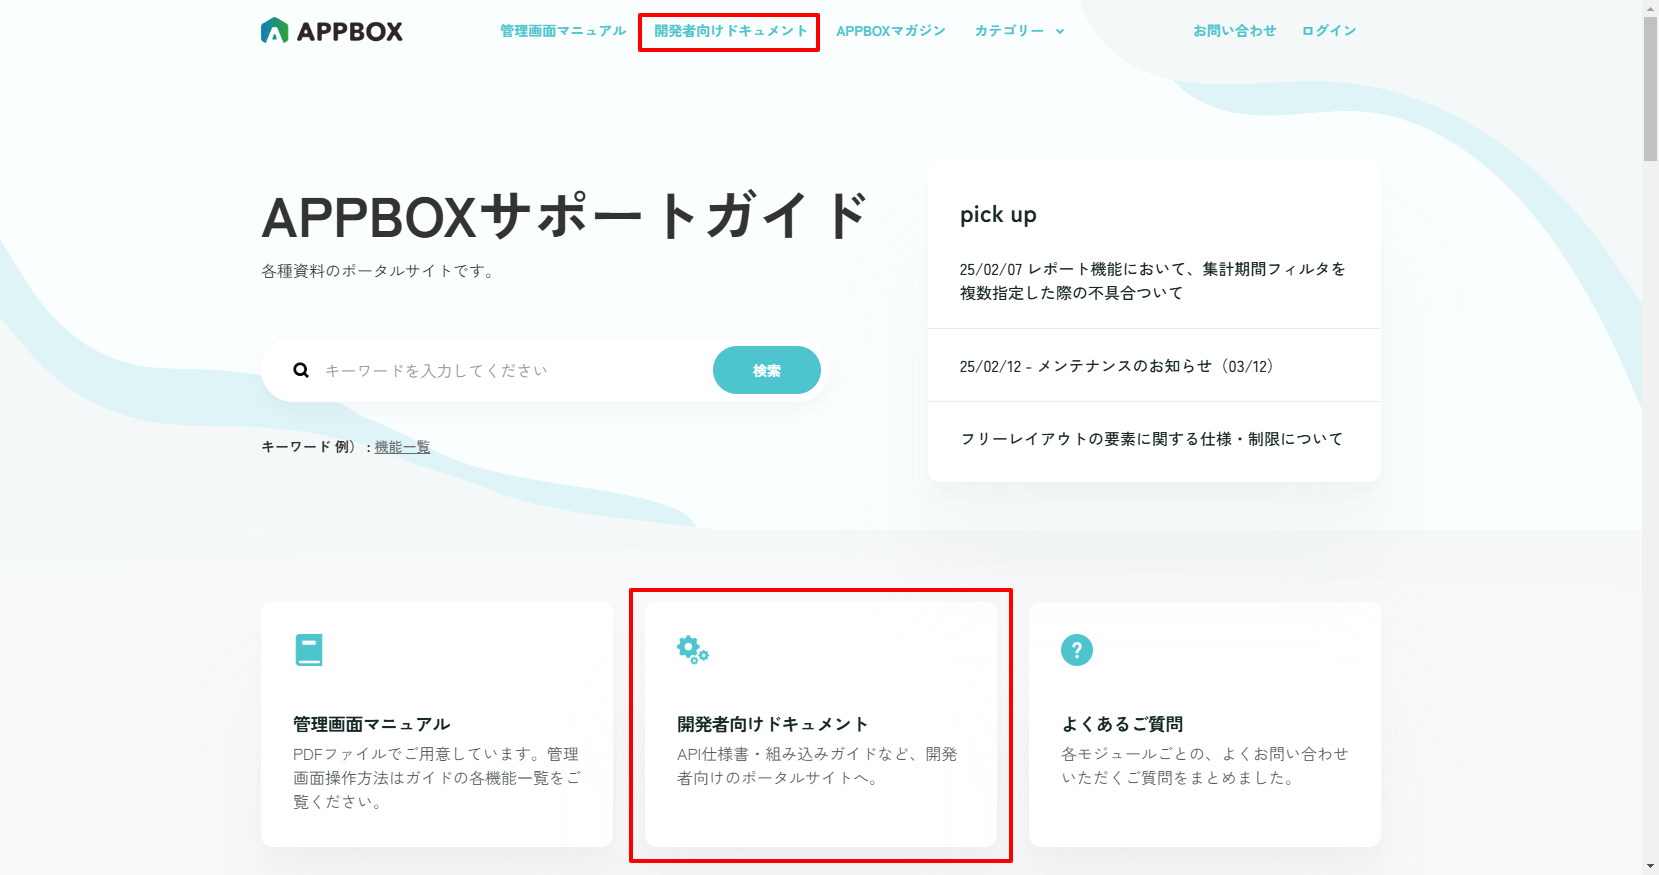Screen dimensions: 1659x875
Task: Open 開発者向けドキュメント in top navigation
Action: [731, 31]
